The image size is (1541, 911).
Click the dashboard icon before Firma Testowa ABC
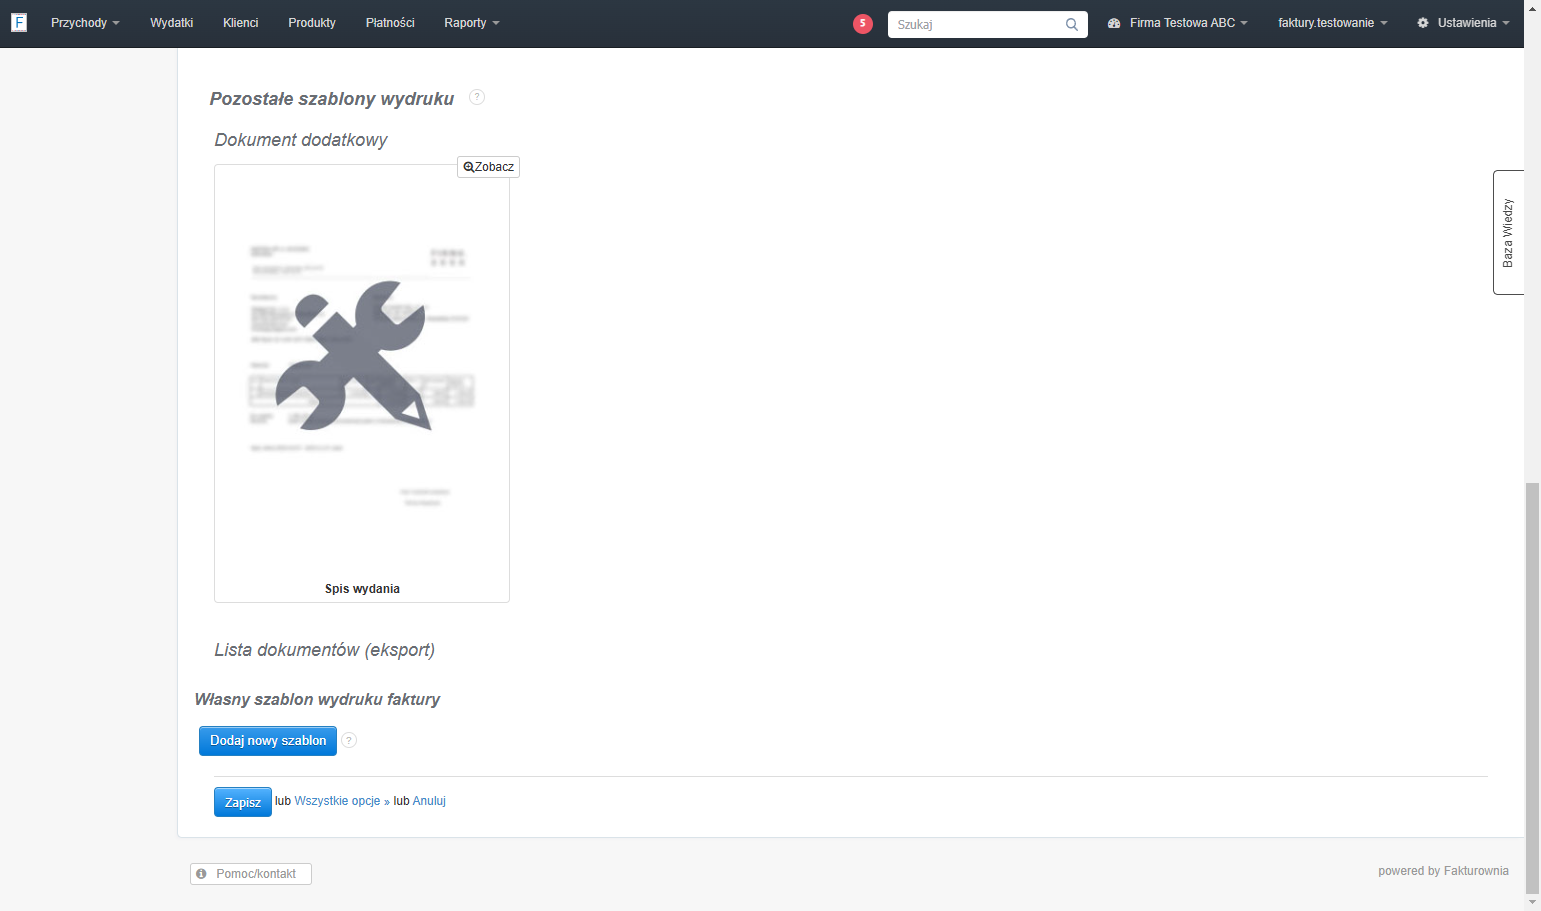click(x=1114, y=23)
